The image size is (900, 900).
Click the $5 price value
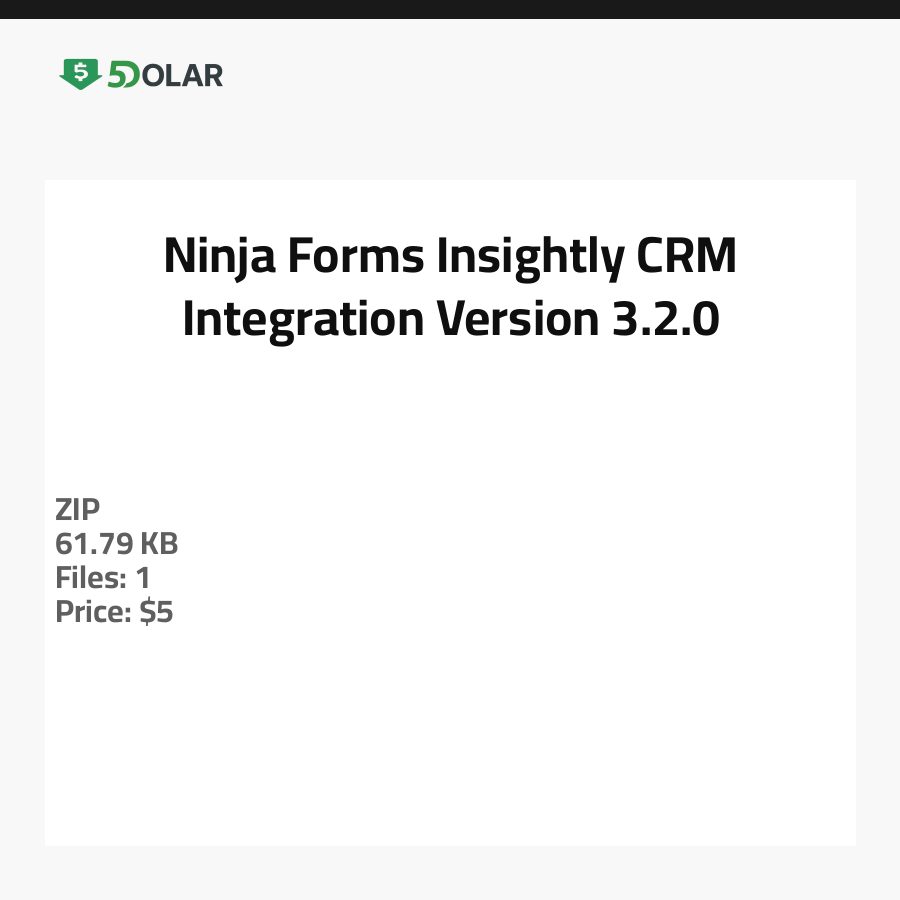(x=156, y=612)
